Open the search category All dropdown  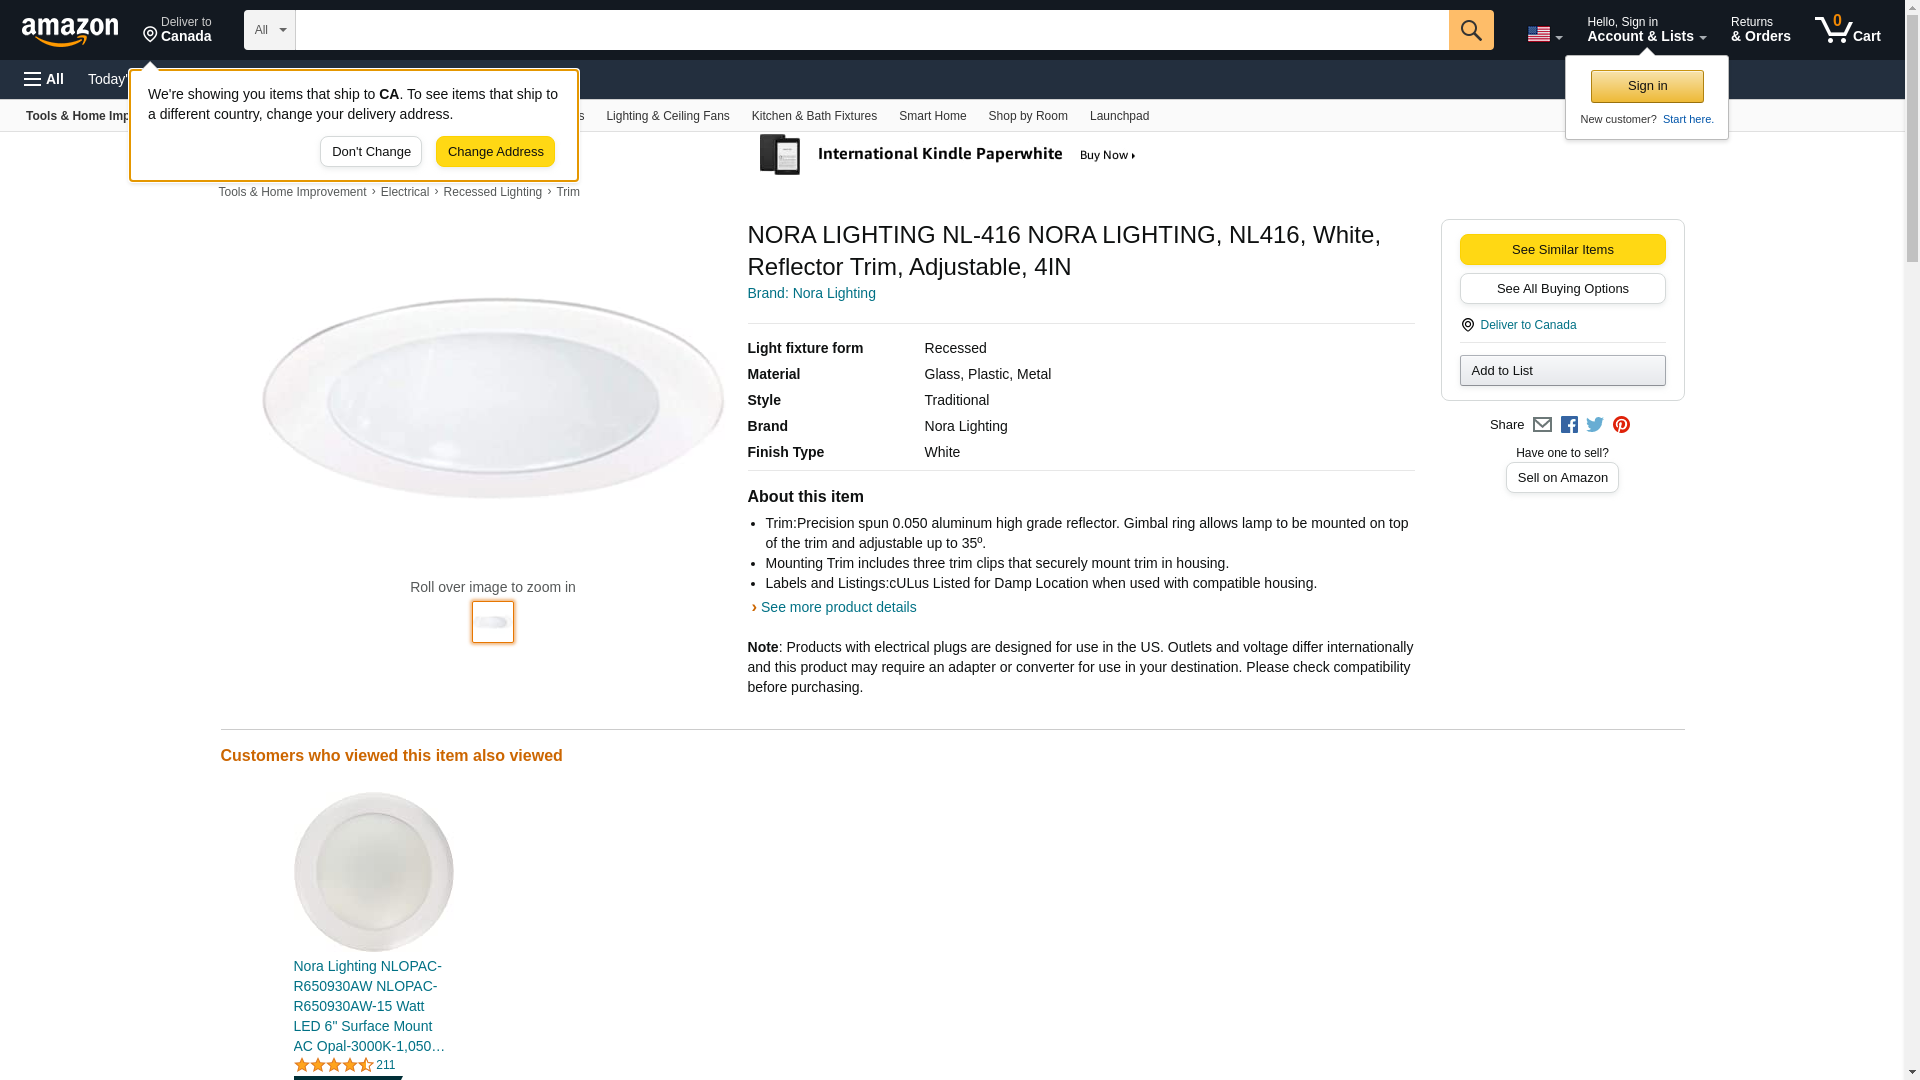coord(270,30)
